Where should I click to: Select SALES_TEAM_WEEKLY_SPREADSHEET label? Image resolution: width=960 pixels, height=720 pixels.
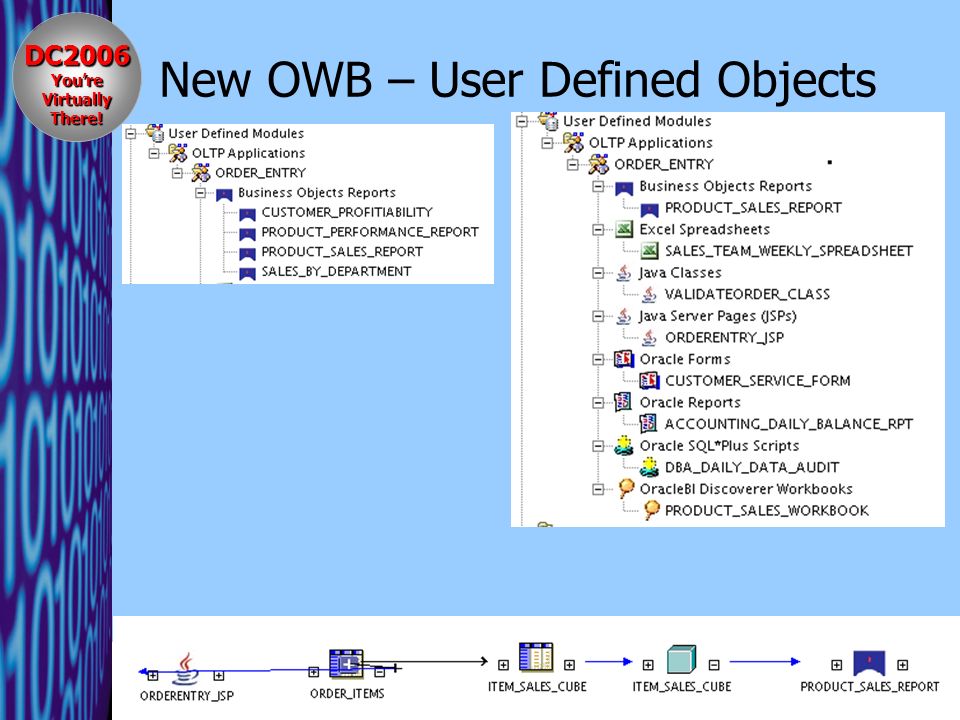789,251
